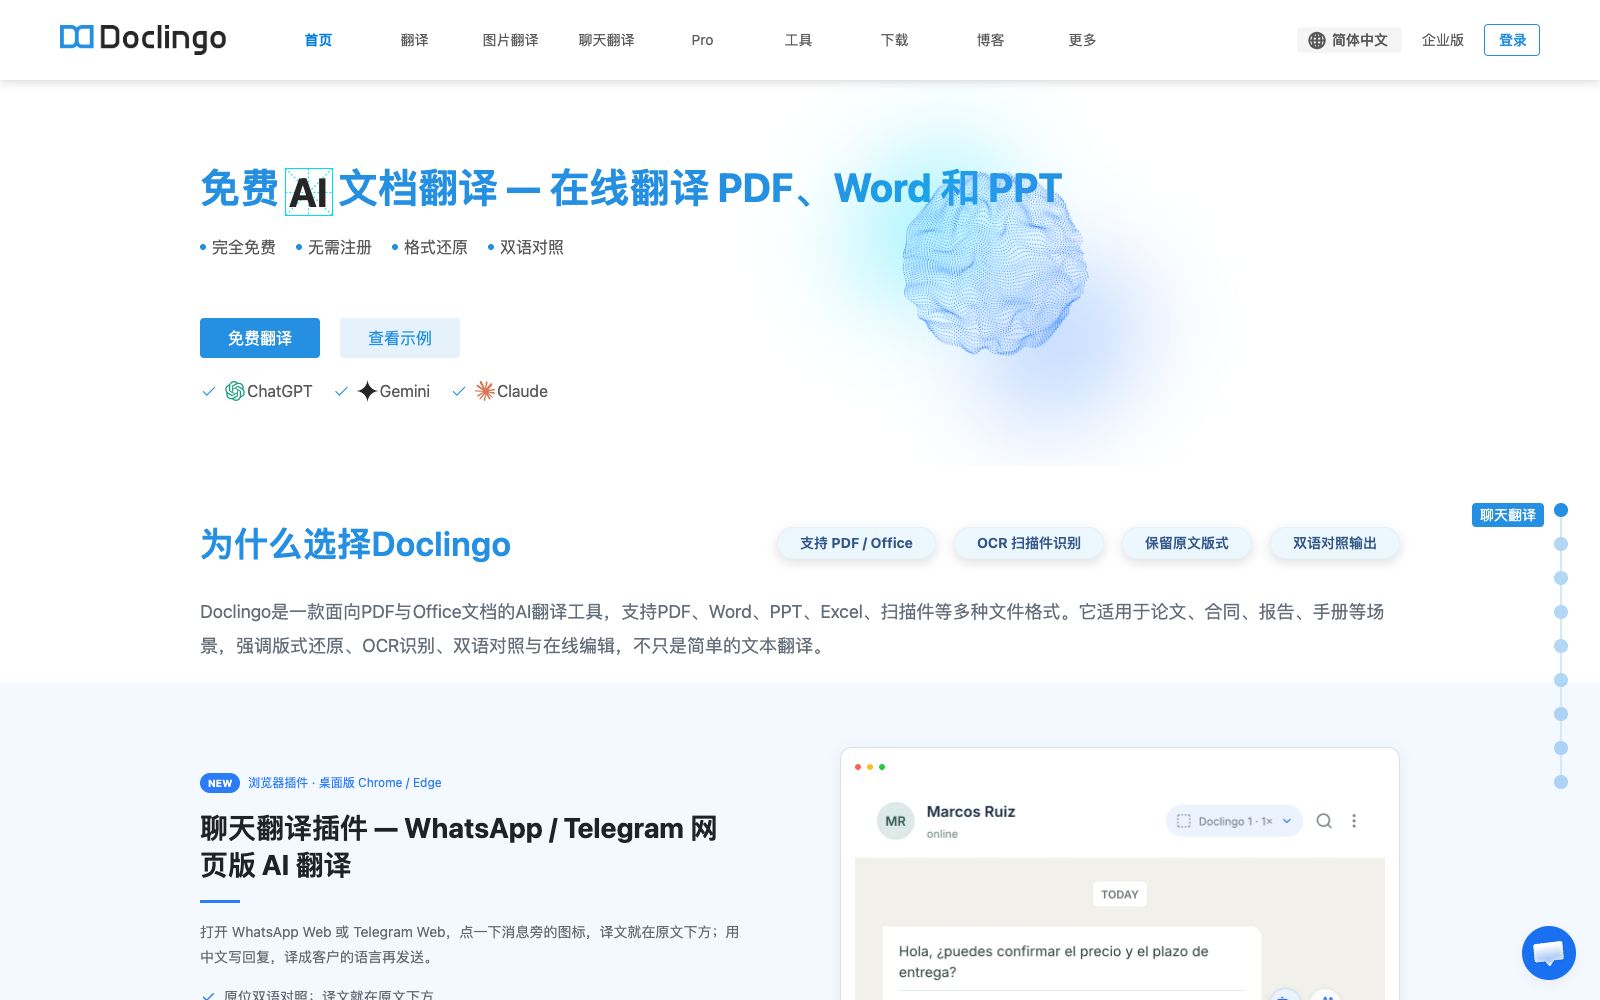Open the 翻译 nav item
1600x1000 pixels.
pyautogui.click(x=414, y=40)
